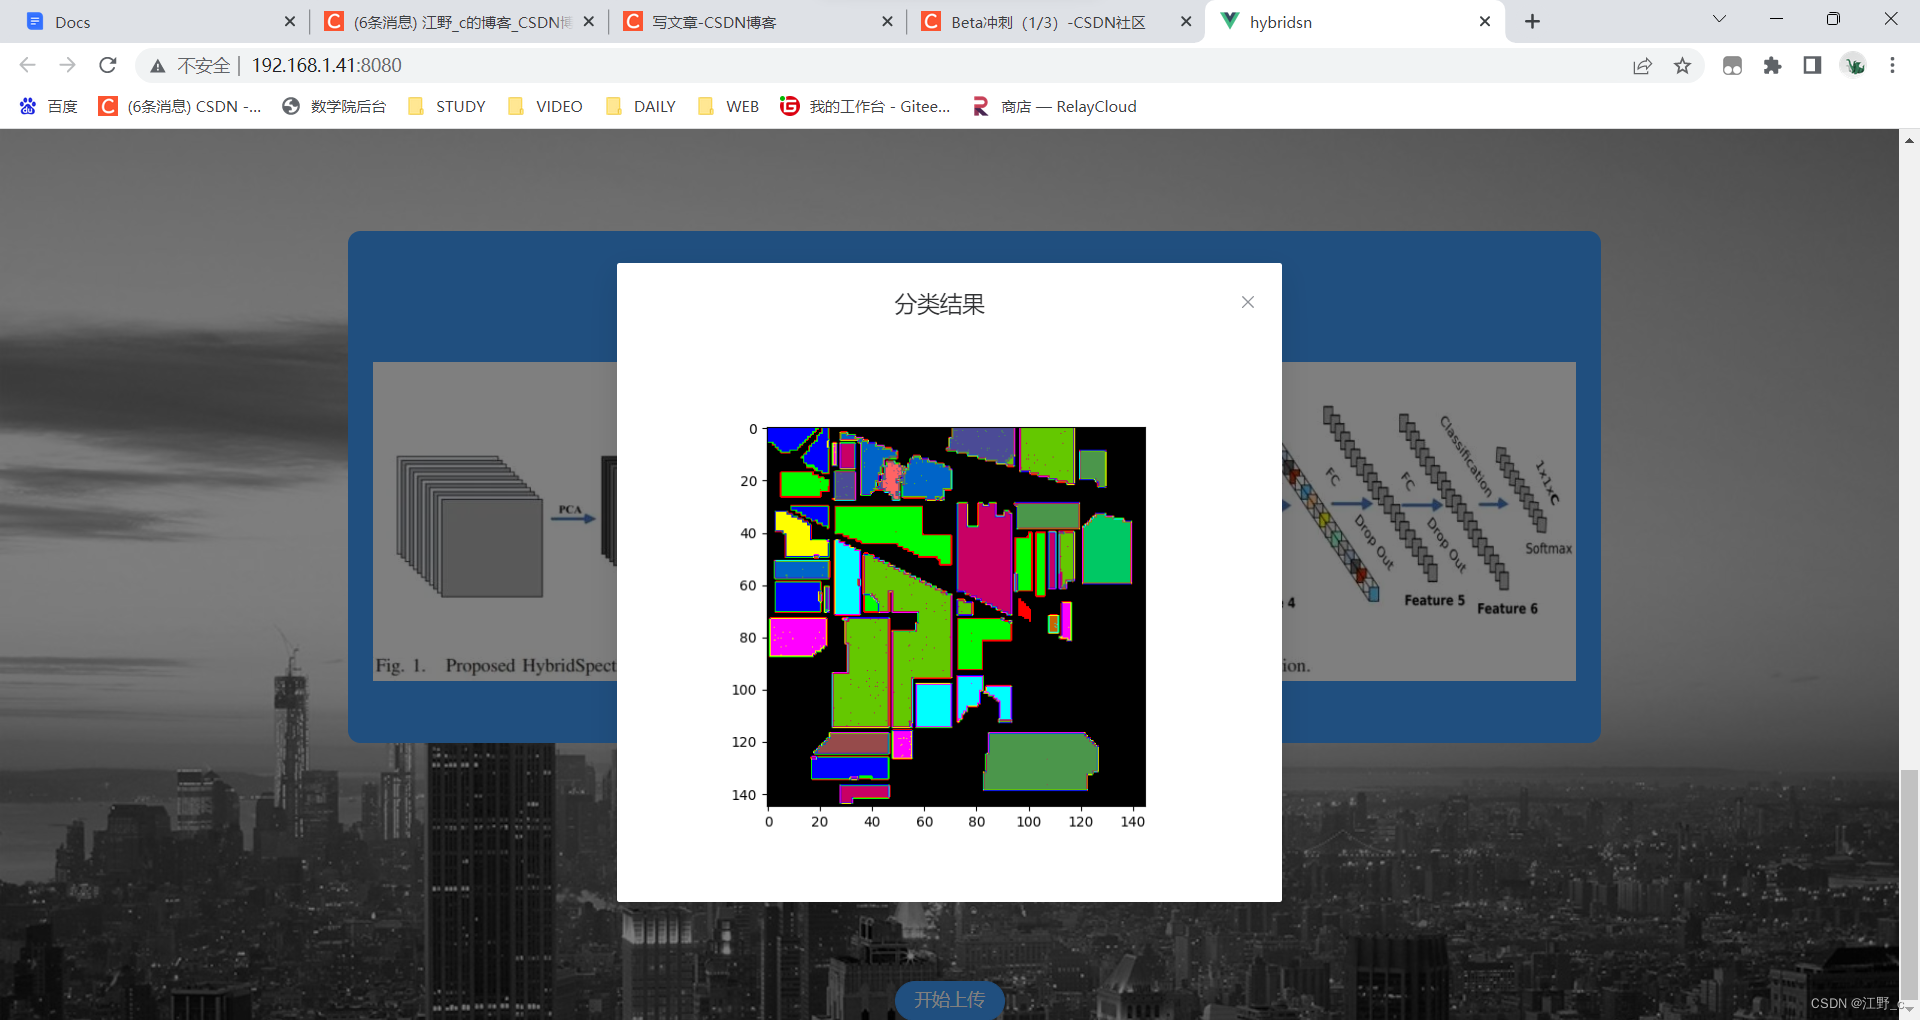Open Chrome three-dot menu
This screenshot has width=1920, height=1020.
1892,65
